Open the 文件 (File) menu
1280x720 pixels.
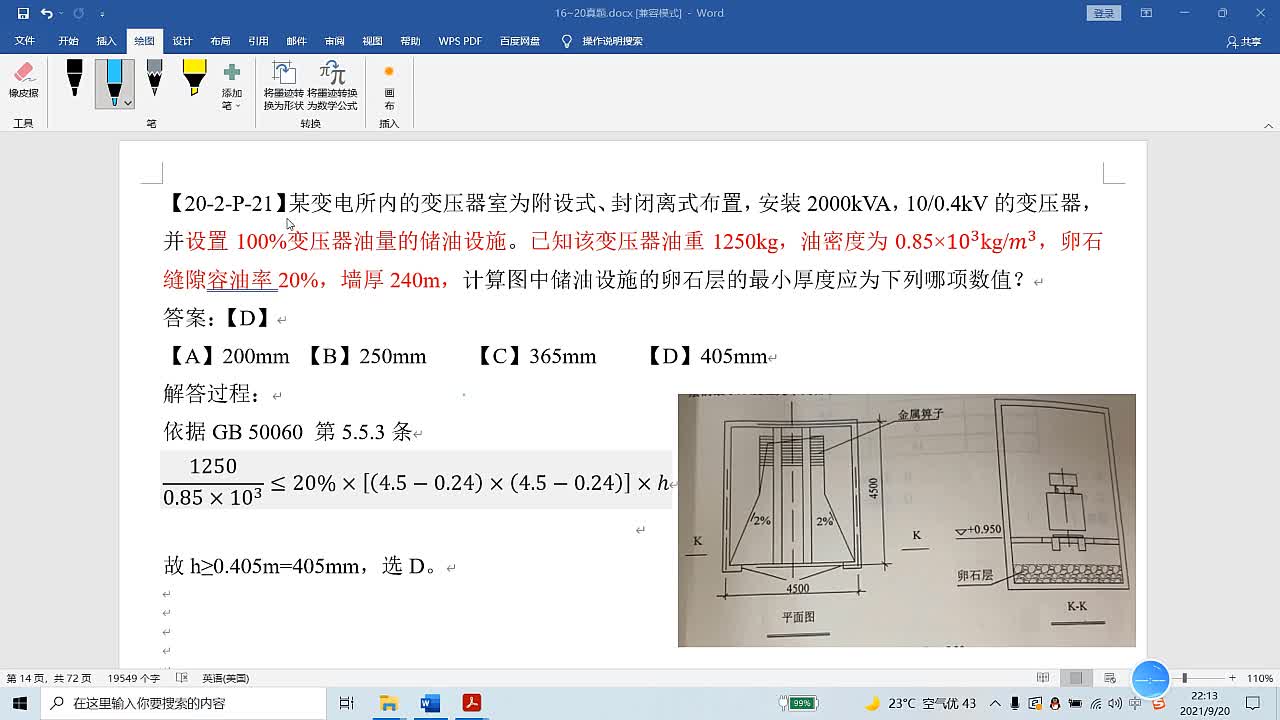24,41
